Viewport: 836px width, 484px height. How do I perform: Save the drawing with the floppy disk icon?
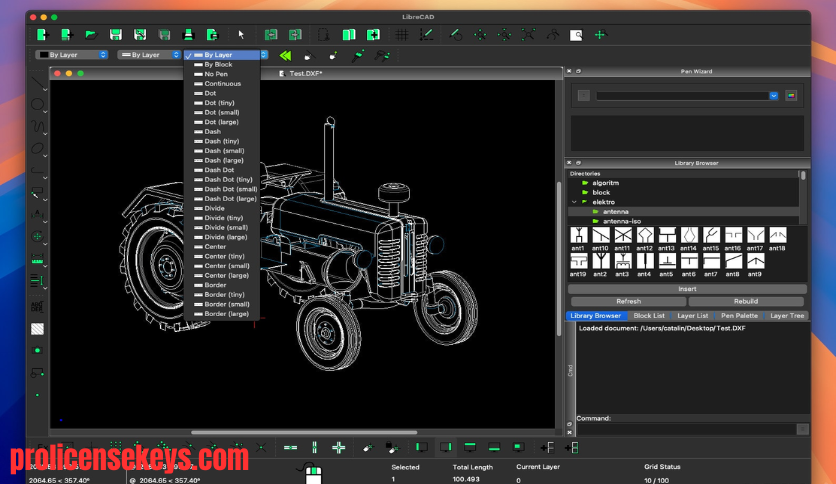(115, 35)
